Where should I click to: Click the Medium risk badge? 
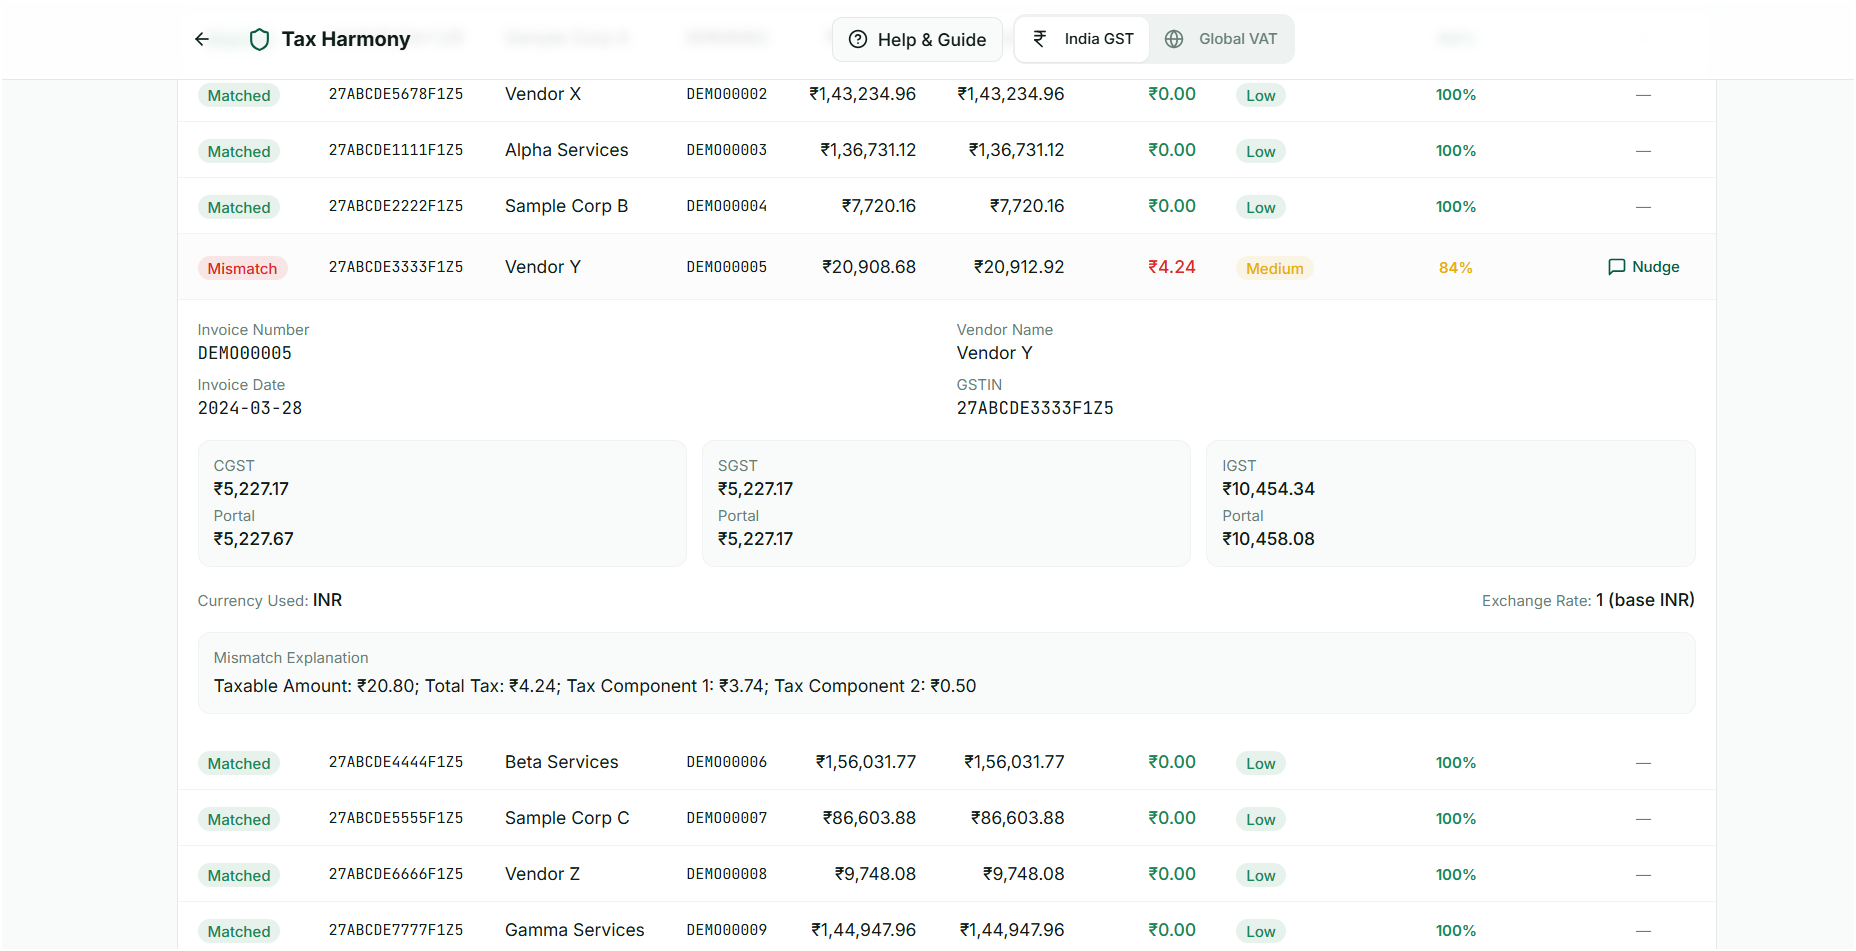(x=1274, y=268)
